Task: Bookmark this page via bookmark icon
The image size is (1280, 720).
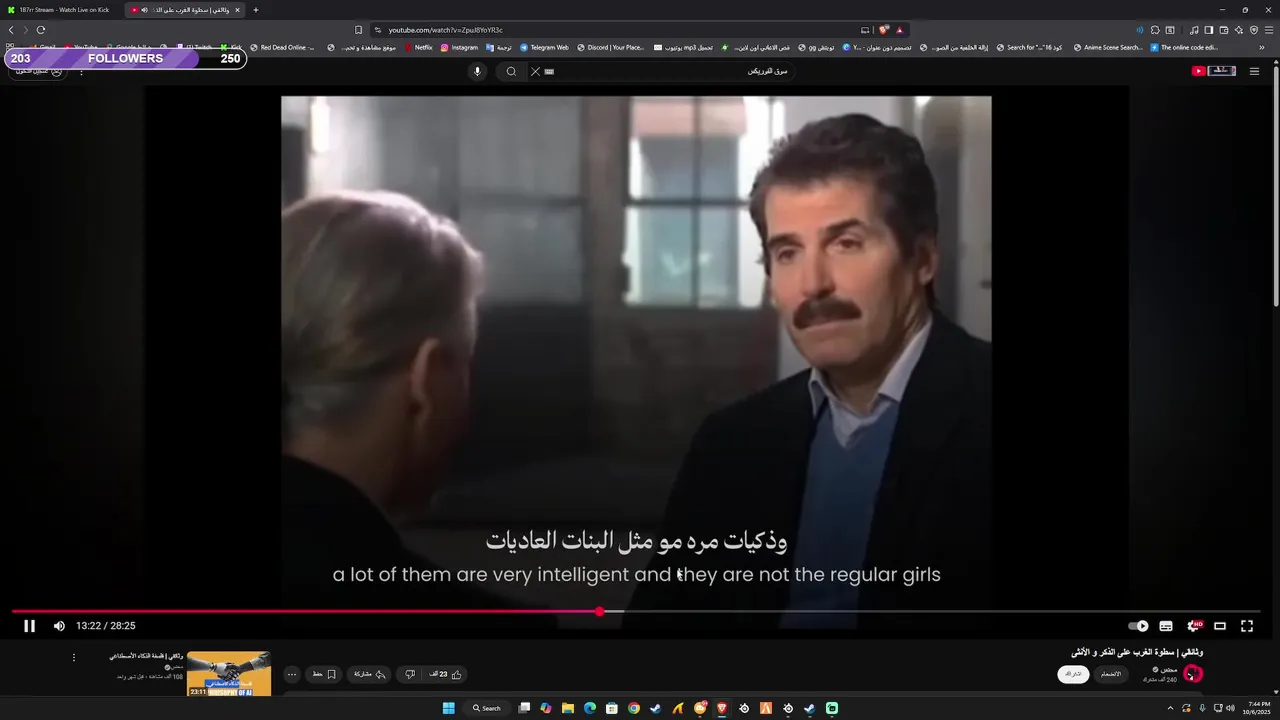Action: click(x=359, y=30)
